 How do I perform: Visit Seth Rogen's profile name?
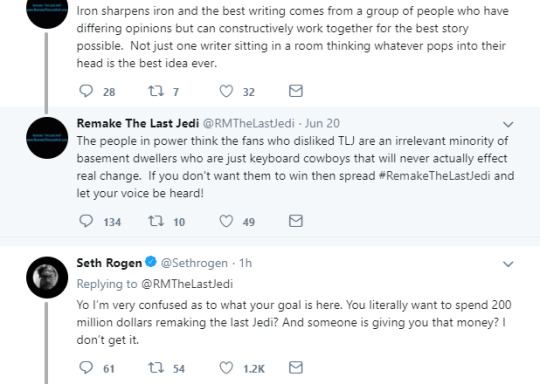[109, 263]
